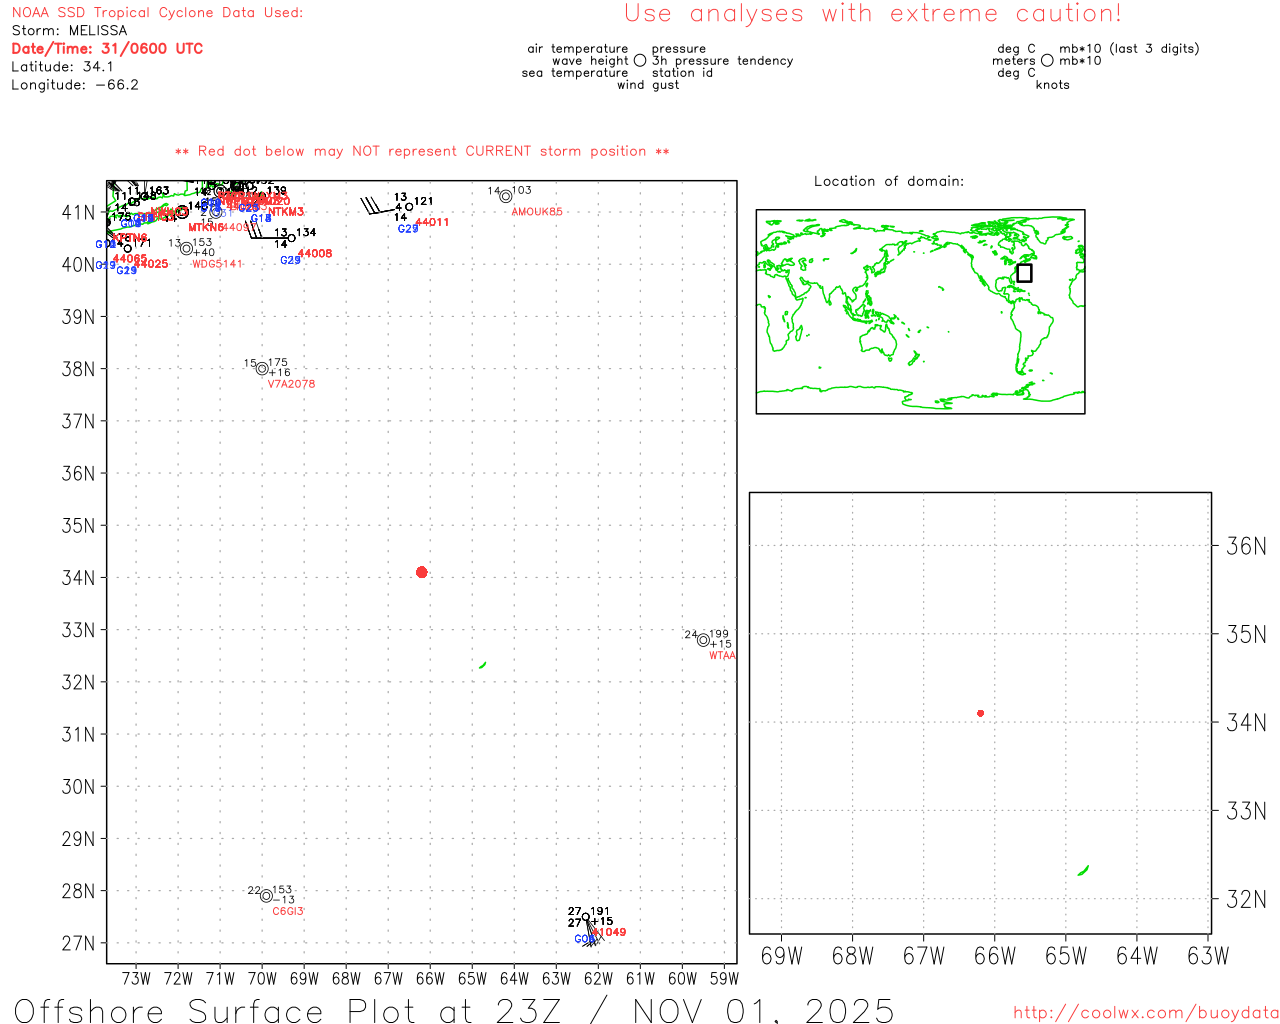Screen dimensions: 1280x1024
Task: Click Bermuda outline on the main plot
Action: coord(483,665)
